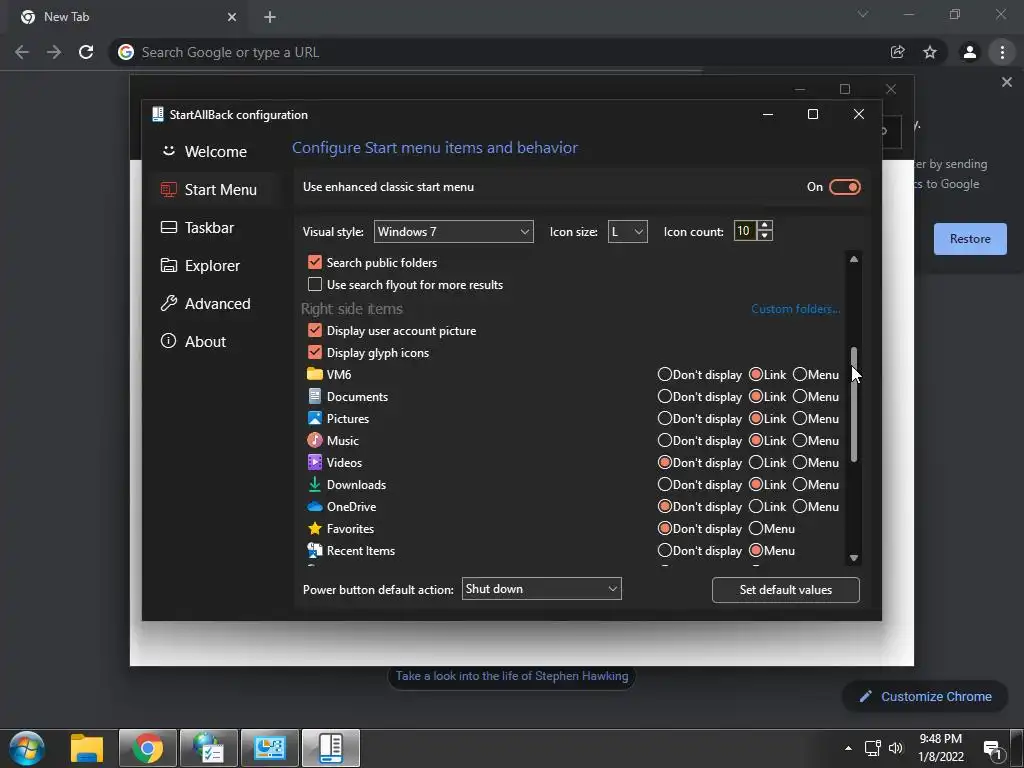The image size is (1024, 768).
Task: Click the Music note icon
Action: point(315,440)
